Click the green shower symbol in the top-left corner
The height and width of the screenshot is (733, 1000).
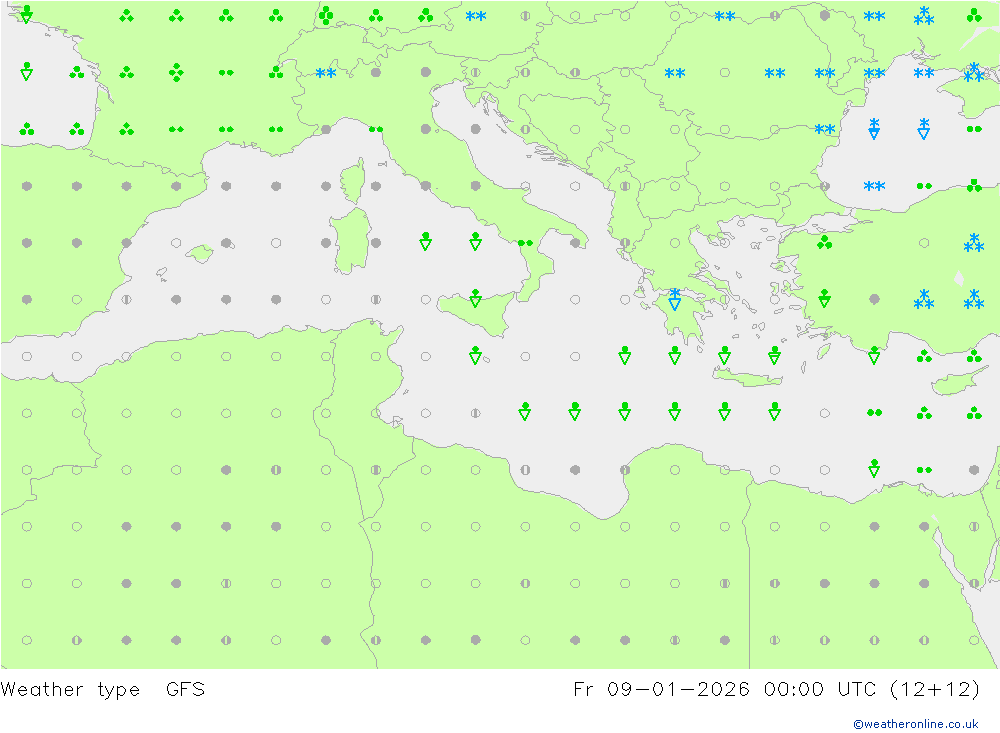pos(26,14)
